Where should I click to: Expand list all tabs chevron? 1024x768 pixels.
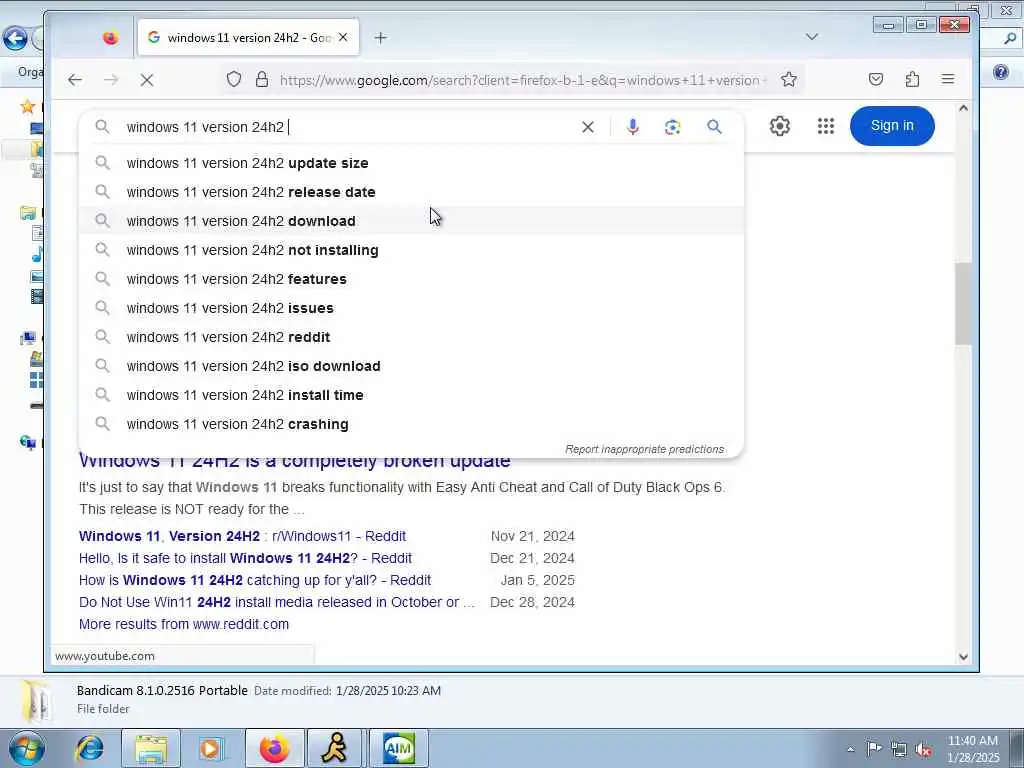click(812, 37)
